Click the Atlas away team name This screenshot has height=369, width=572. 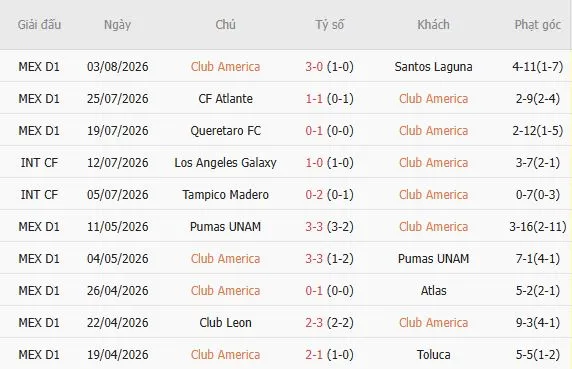point(433,291)
